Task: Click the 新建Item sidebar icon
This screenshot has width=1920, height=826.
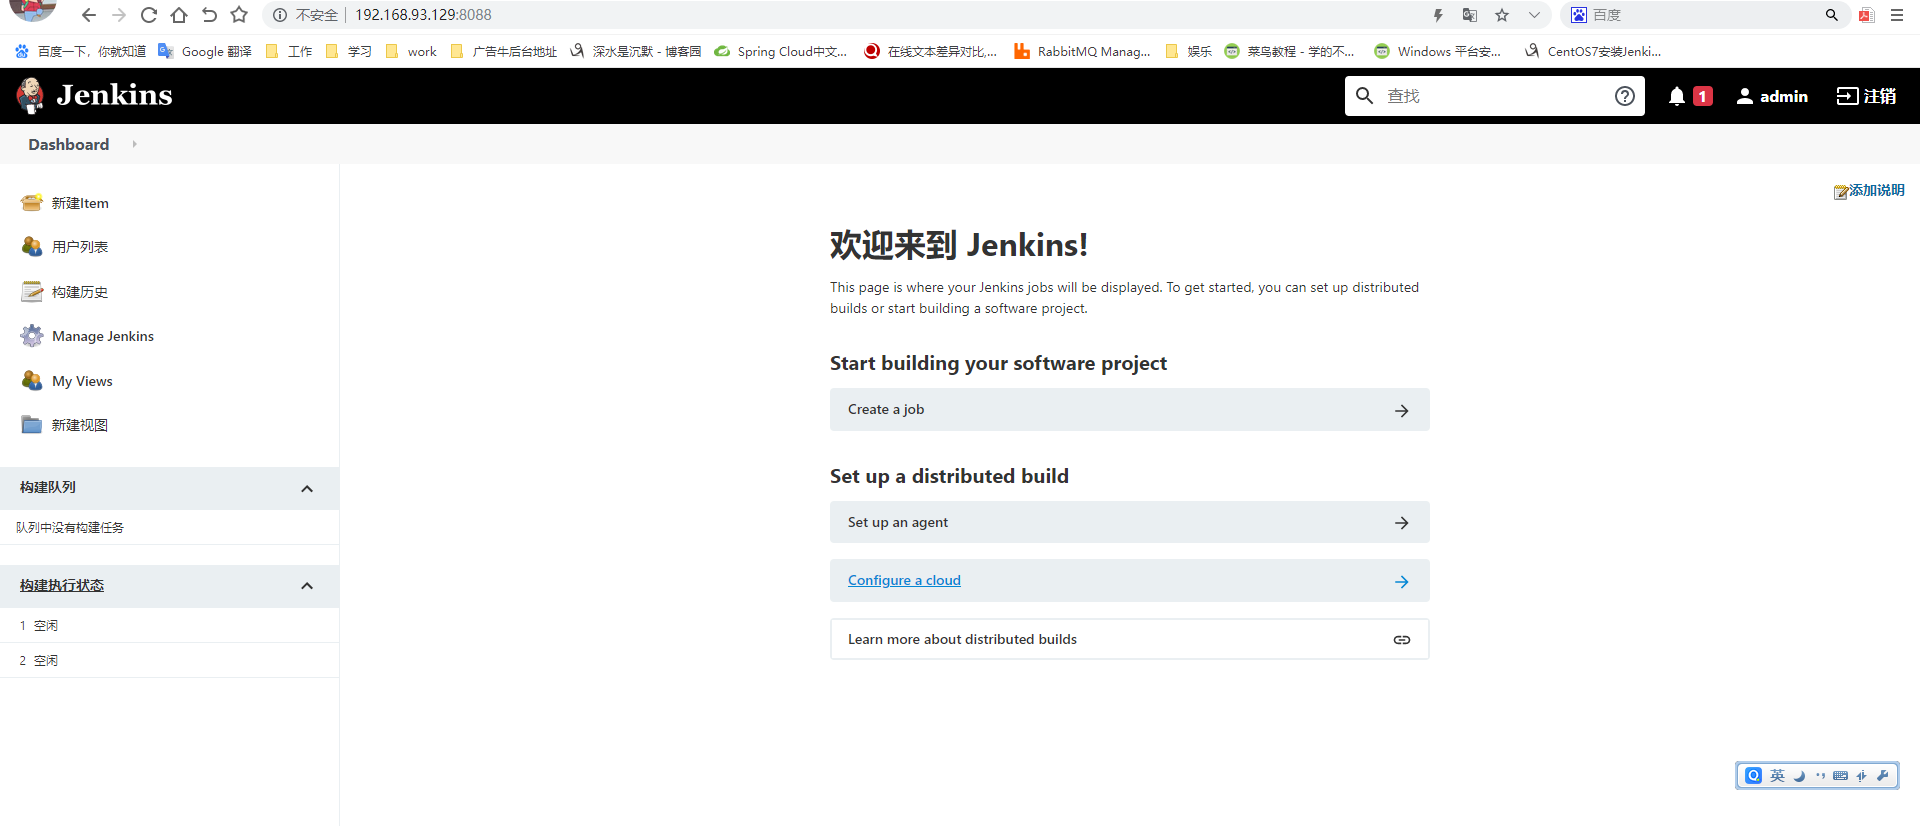Action: click(x=32, y=203)
